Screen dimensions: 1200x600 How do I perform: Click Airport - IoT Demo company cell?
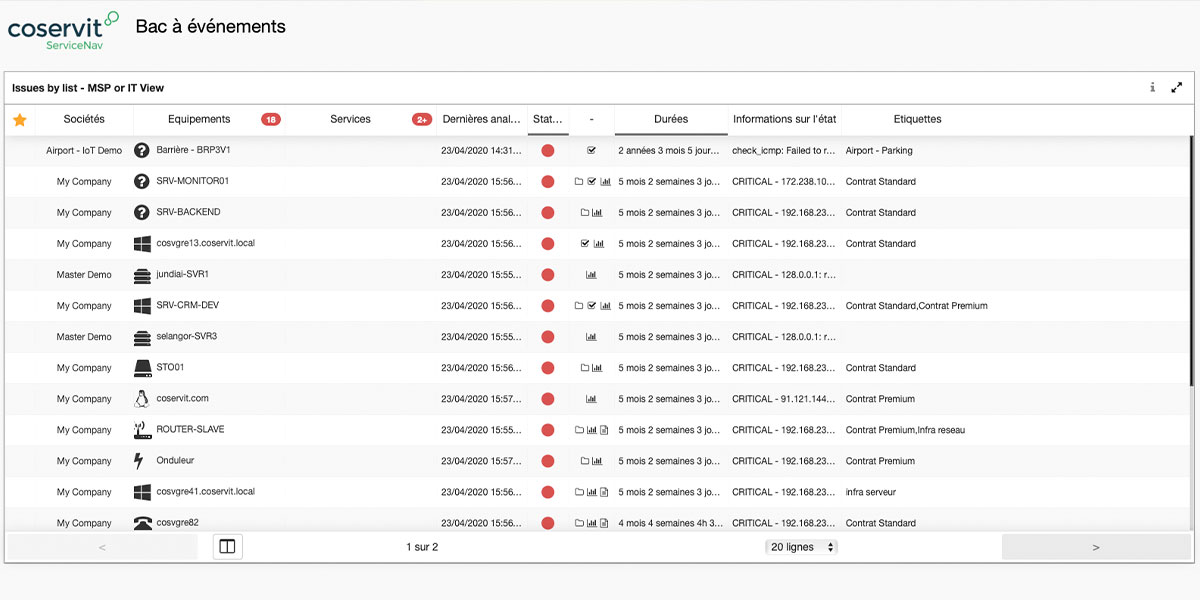pos(84,151)
